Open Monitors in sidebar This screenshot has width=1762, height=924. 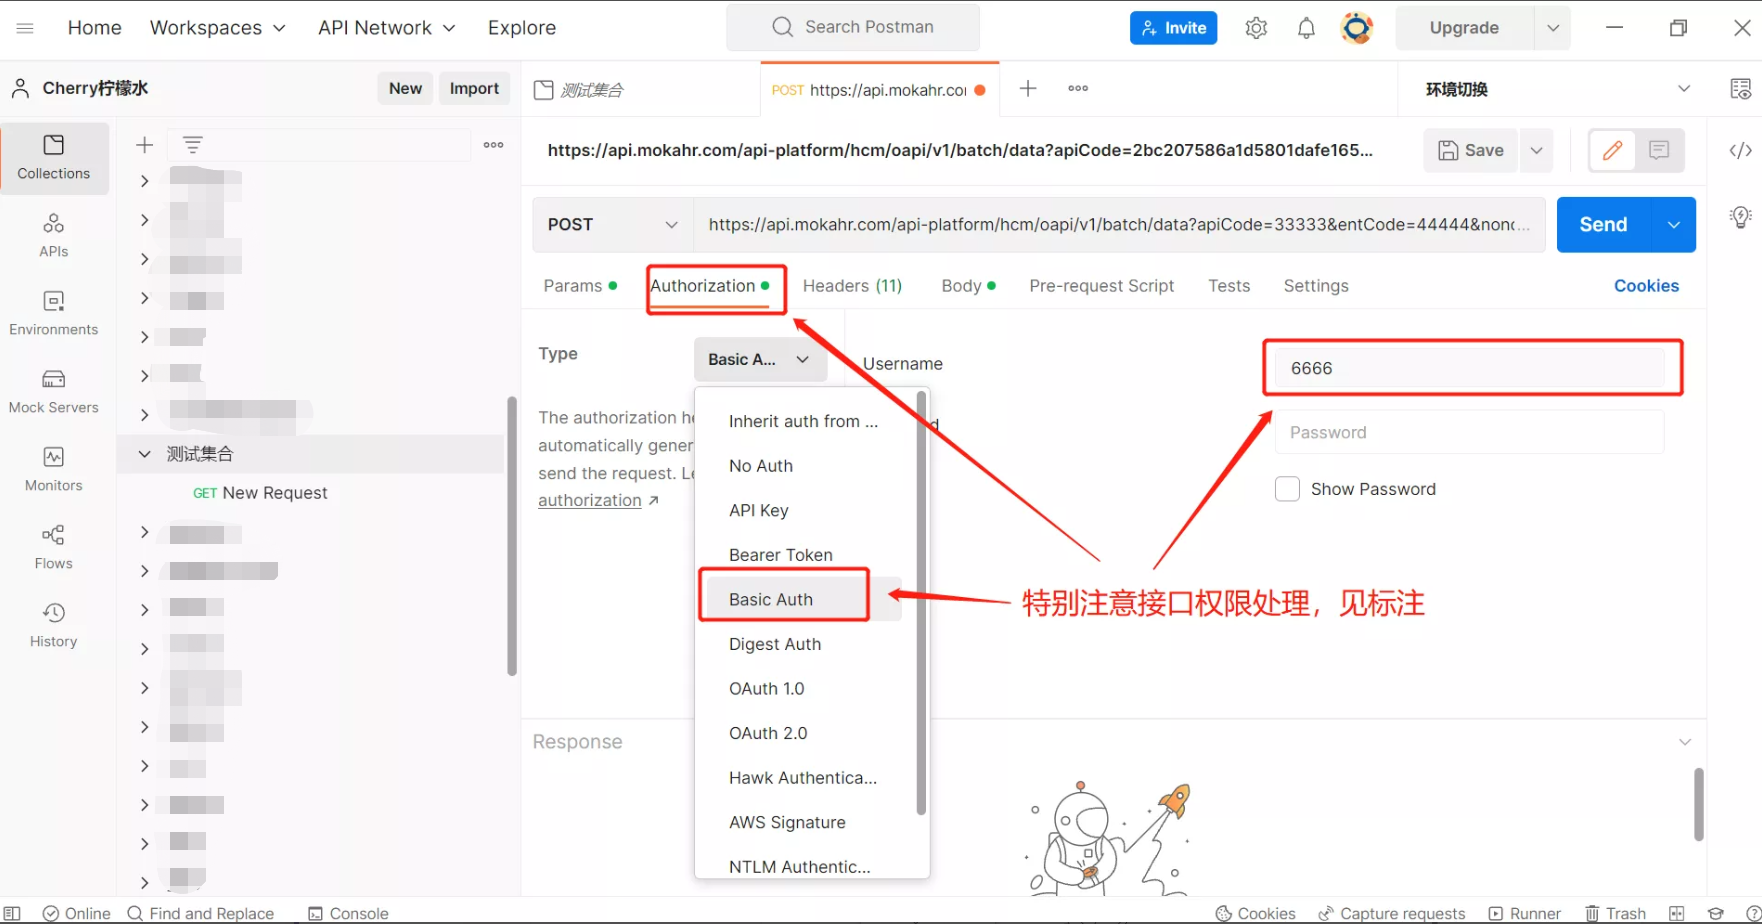54,469
